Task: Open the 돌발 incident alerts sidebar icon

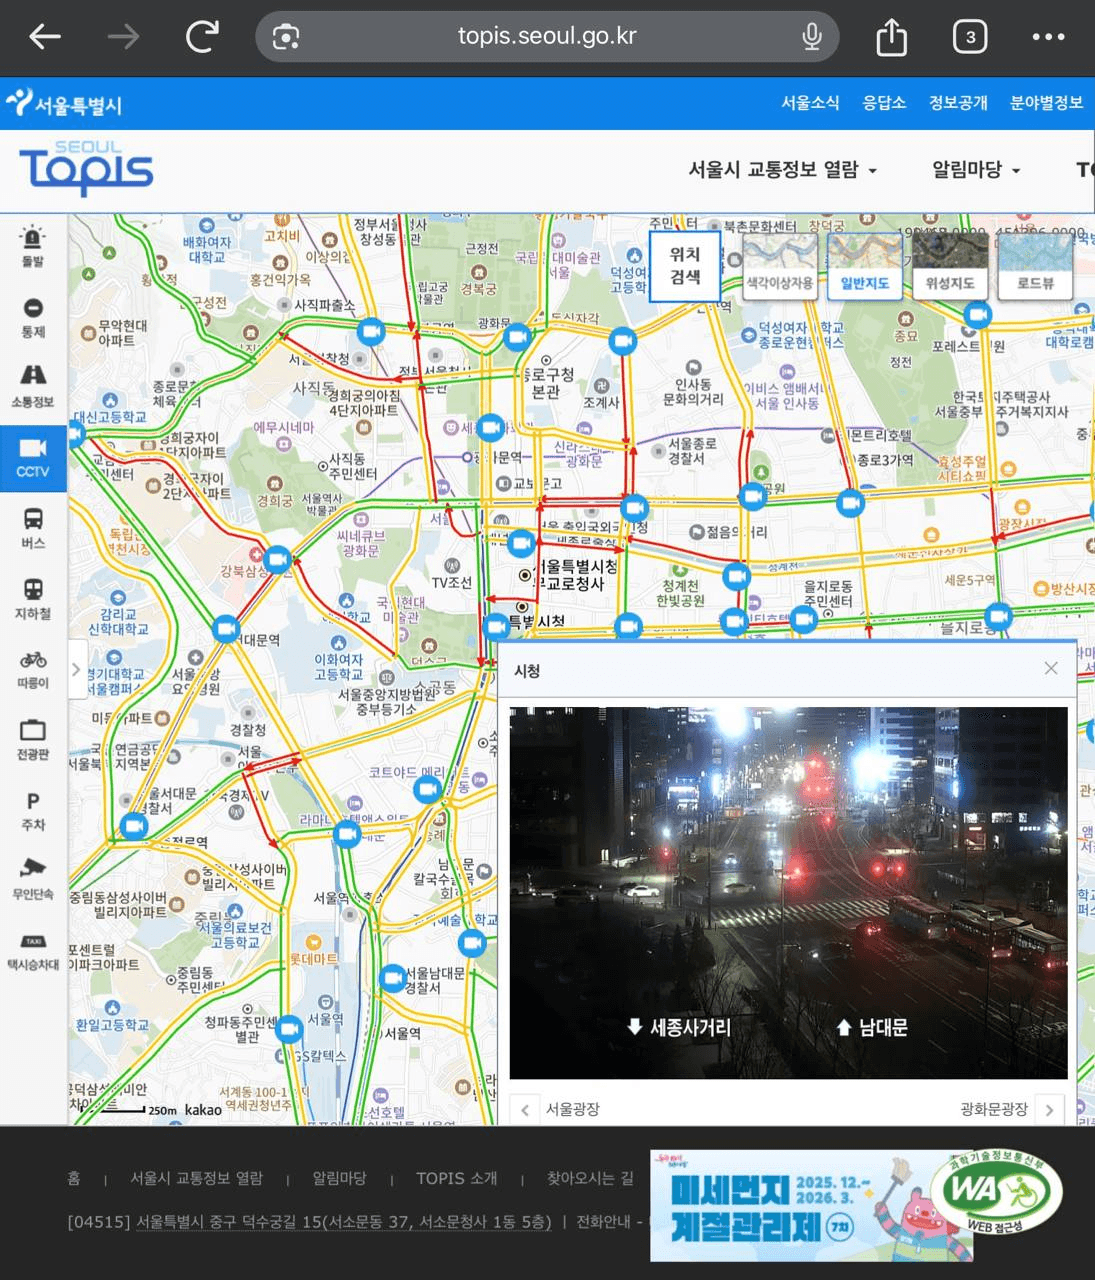Action: pyautogui.click(x=33, y=246)
